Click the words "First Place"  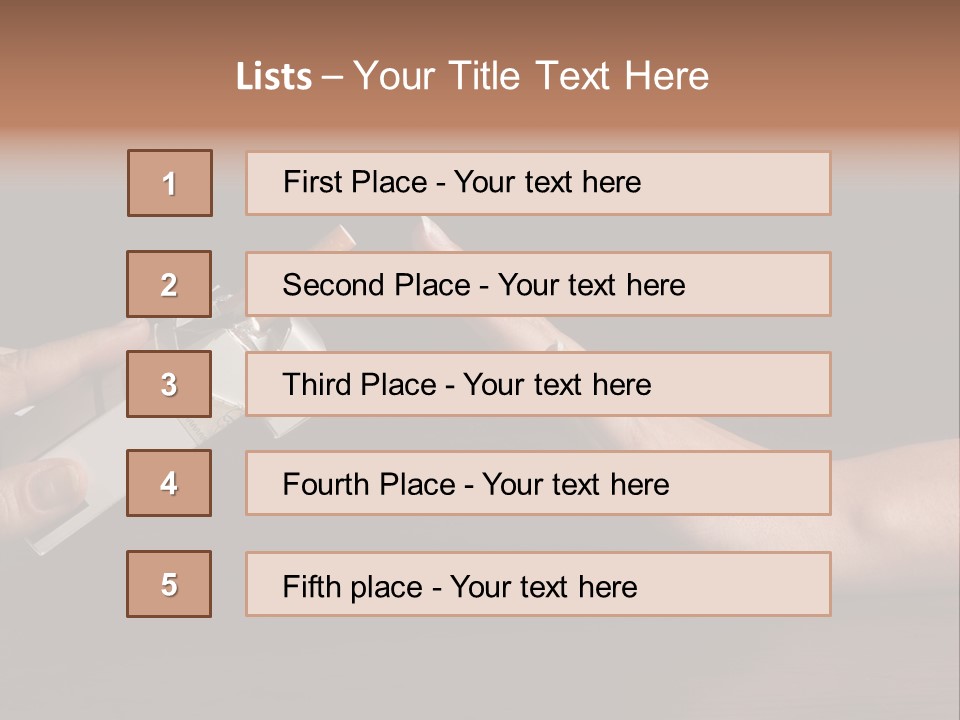click(x=356, y=182)
